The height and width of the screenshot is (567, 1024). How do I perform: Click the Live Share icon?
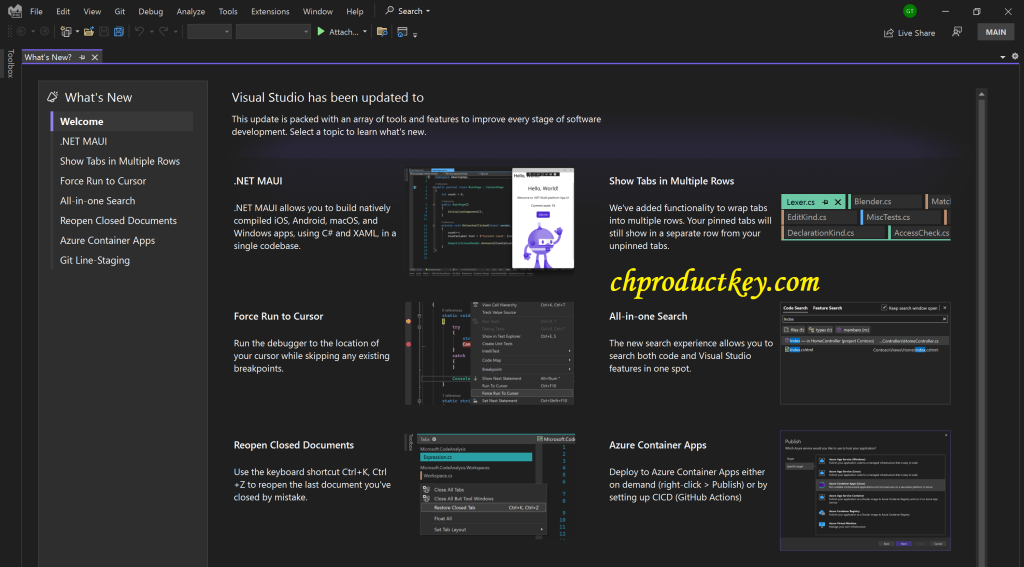(888, 33)
